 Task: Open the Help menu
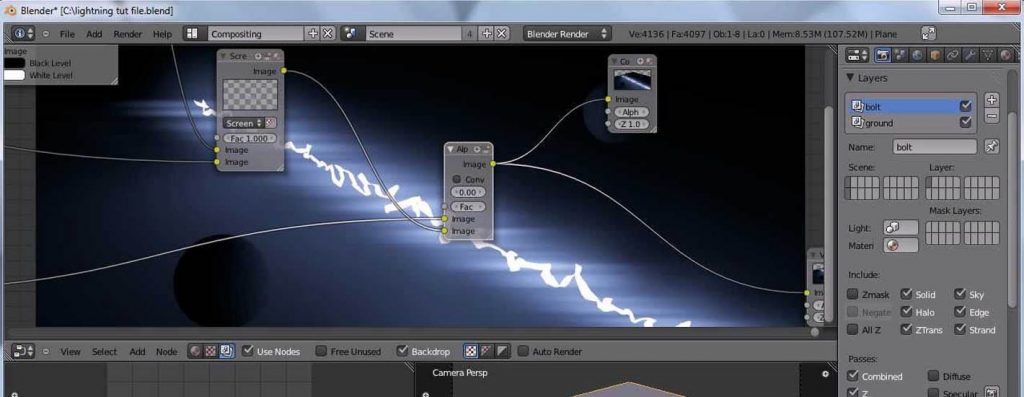click(162, 34)
